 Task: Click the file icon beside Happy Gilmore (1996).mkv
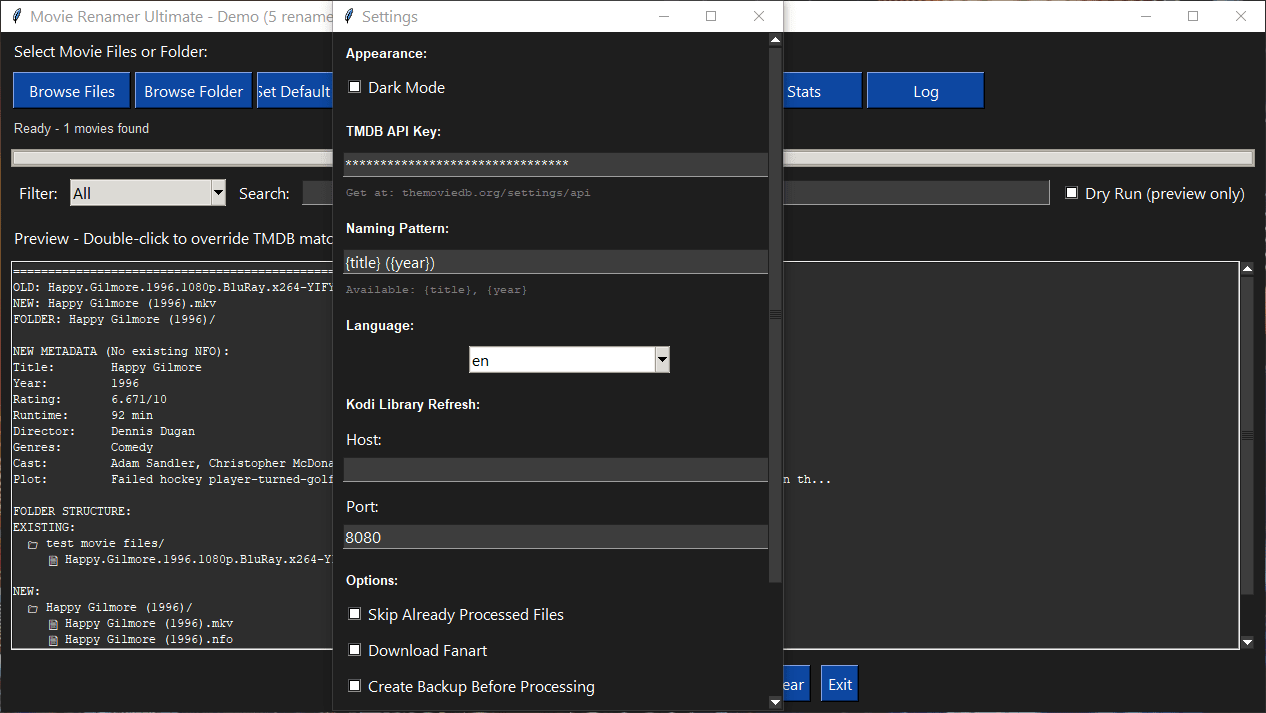coord(52,623)
